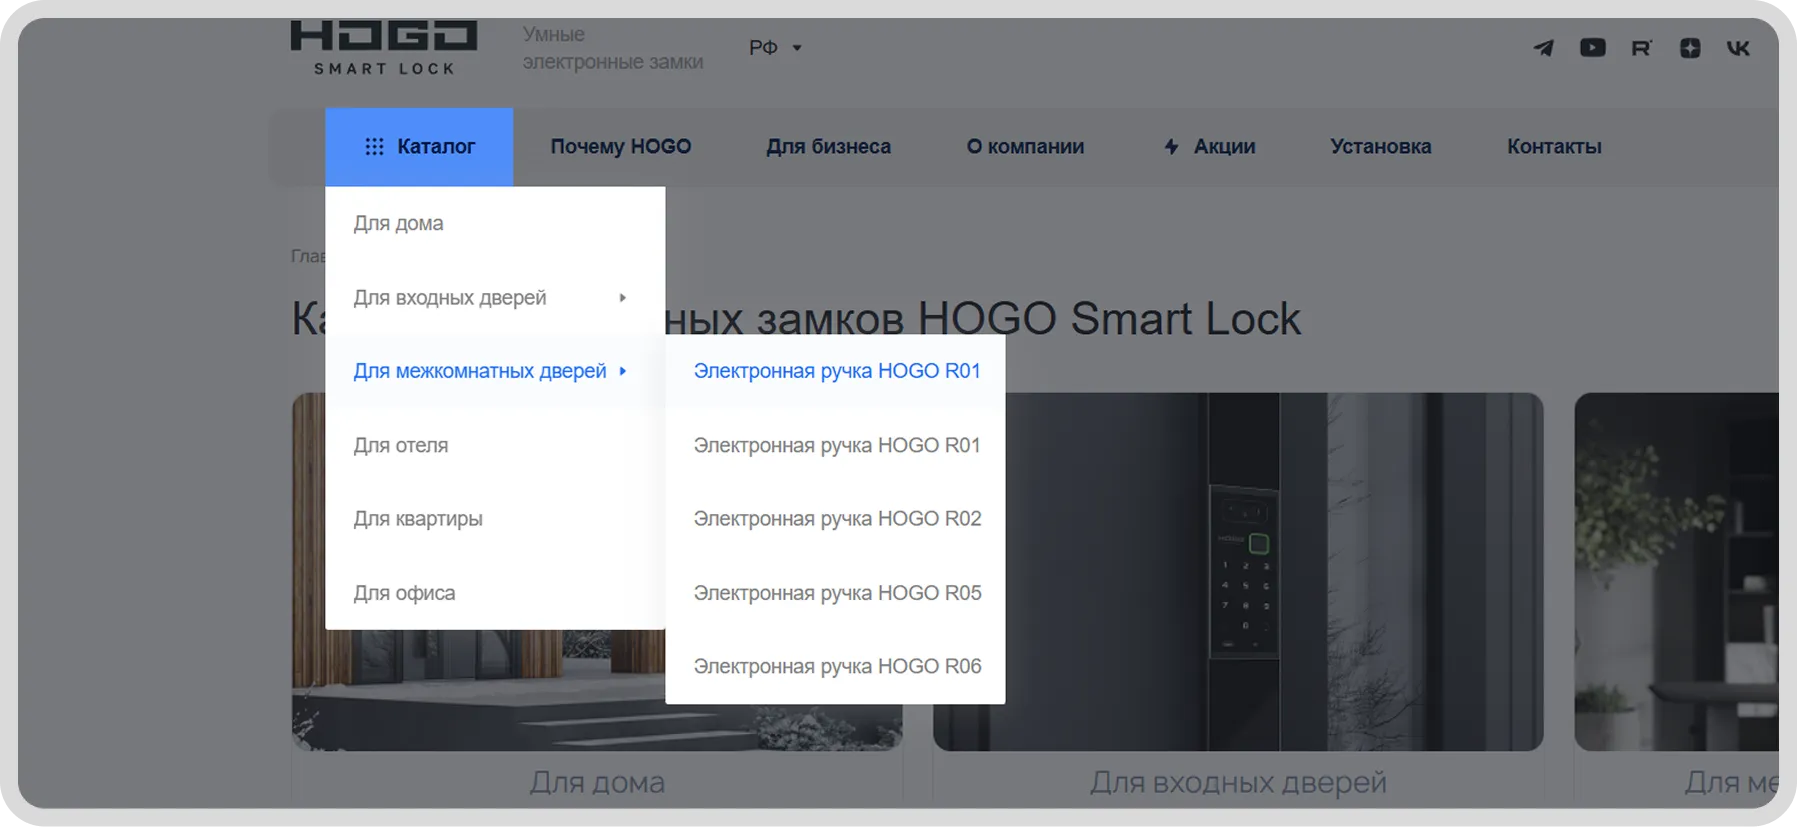The image size is (1797, 827).
Task: Select Для отеля in catalog menu
Action: (401, 445)
